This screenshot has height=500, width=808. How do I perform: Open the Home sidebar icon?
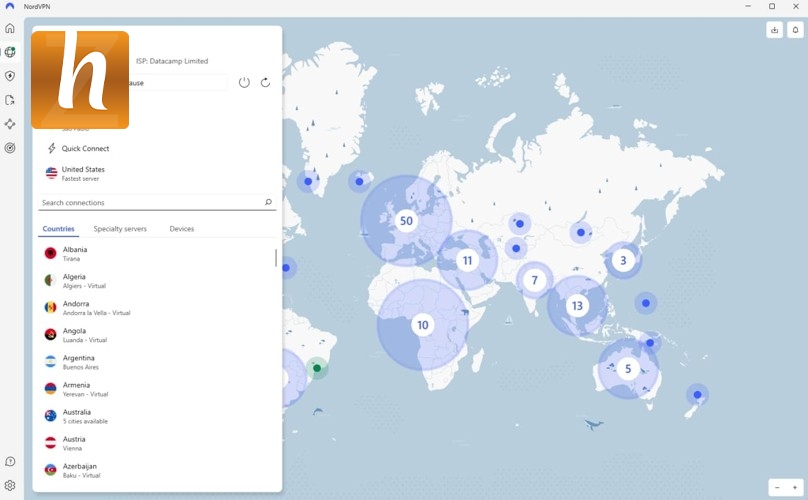[x=10, y=28]
